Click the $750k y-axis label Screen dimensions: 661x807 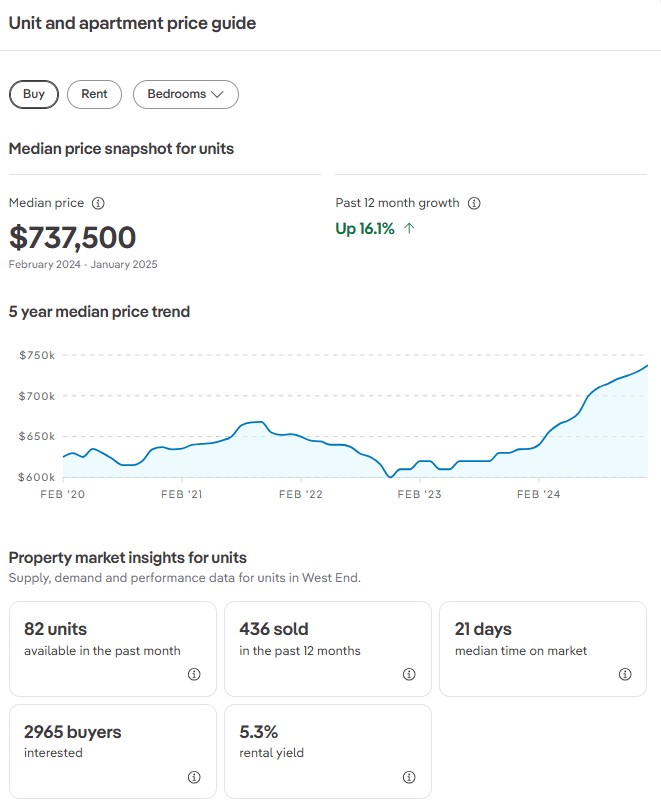click(x=36, y=355)
